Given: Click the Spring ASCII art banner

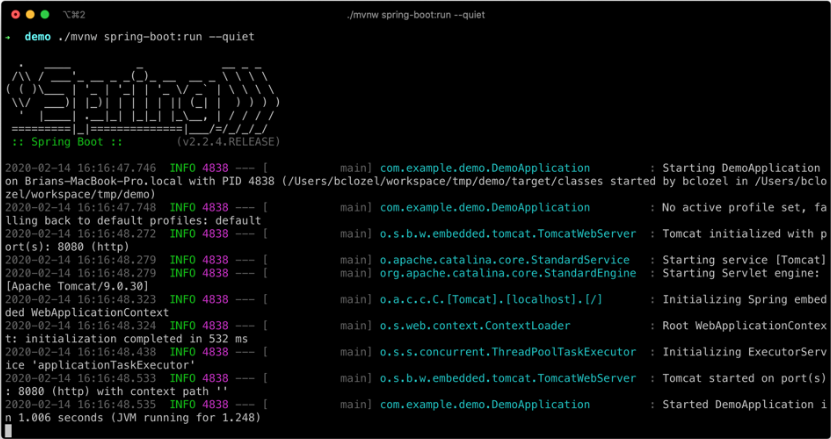Looking at the screenshot, I should tap(142, 101).
